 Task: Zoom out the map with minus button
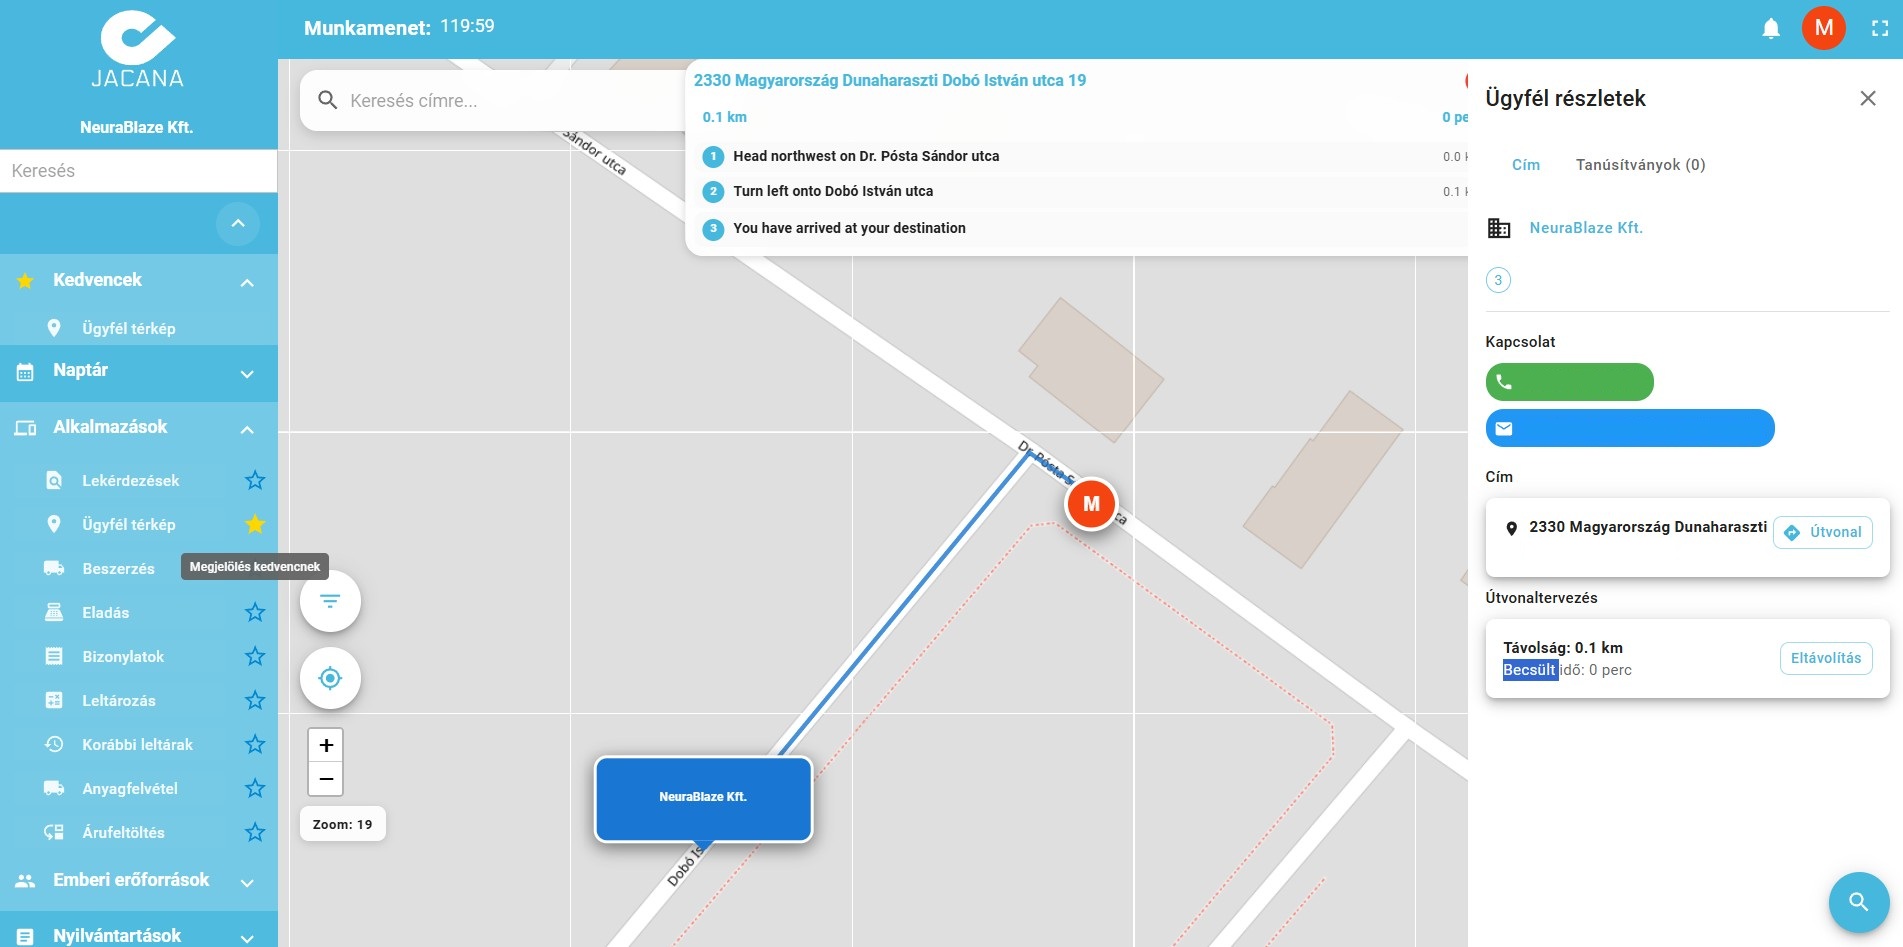click(x=326, y=778)
